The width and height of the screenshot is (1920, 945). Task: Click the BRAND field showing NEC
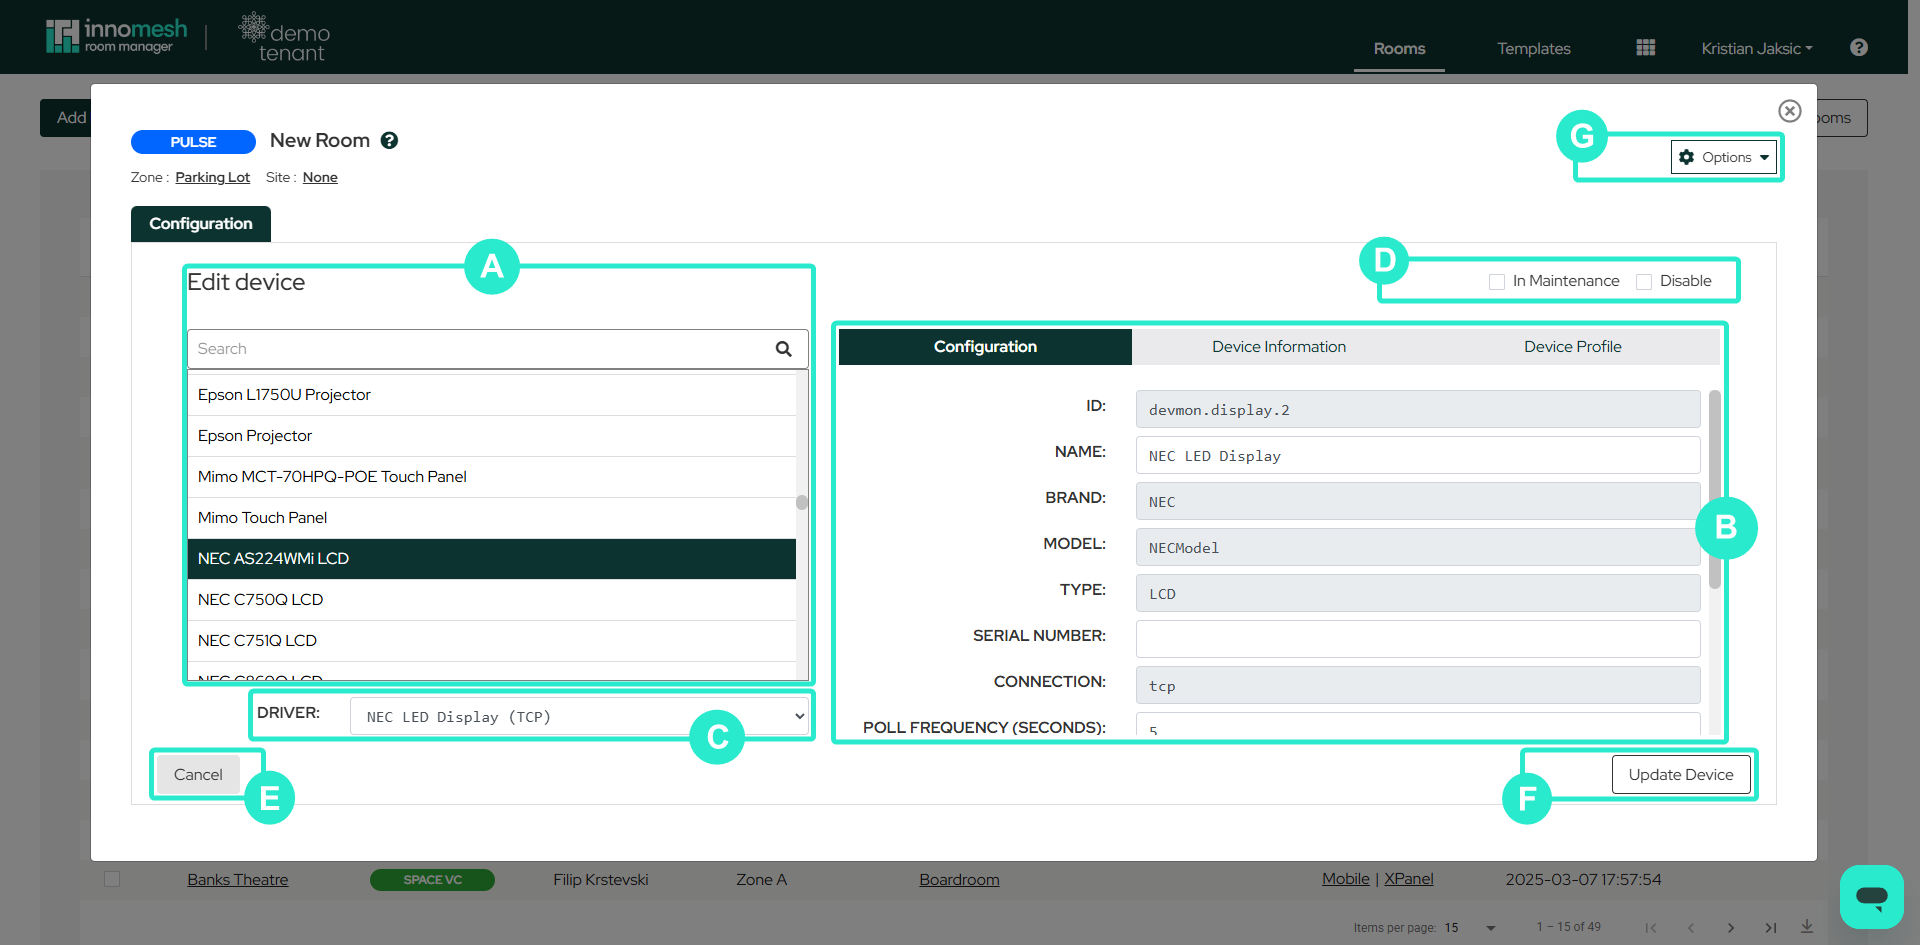[1418, 501]
